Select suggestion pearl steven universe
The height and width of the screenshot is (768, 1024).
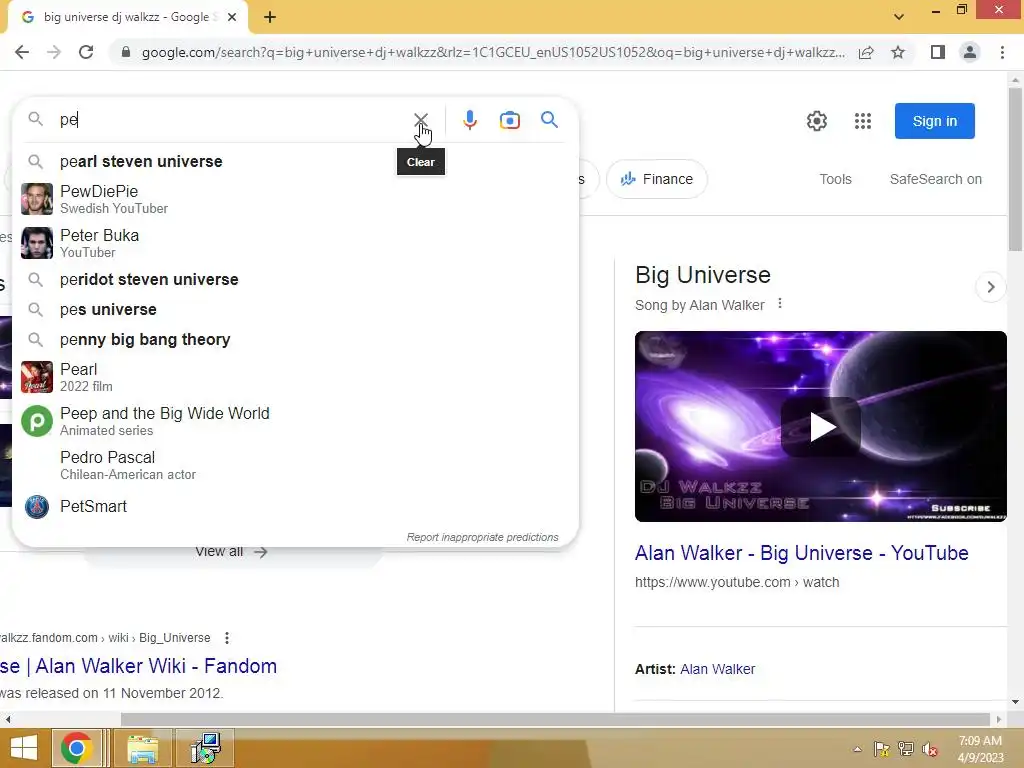click(295, 161)
